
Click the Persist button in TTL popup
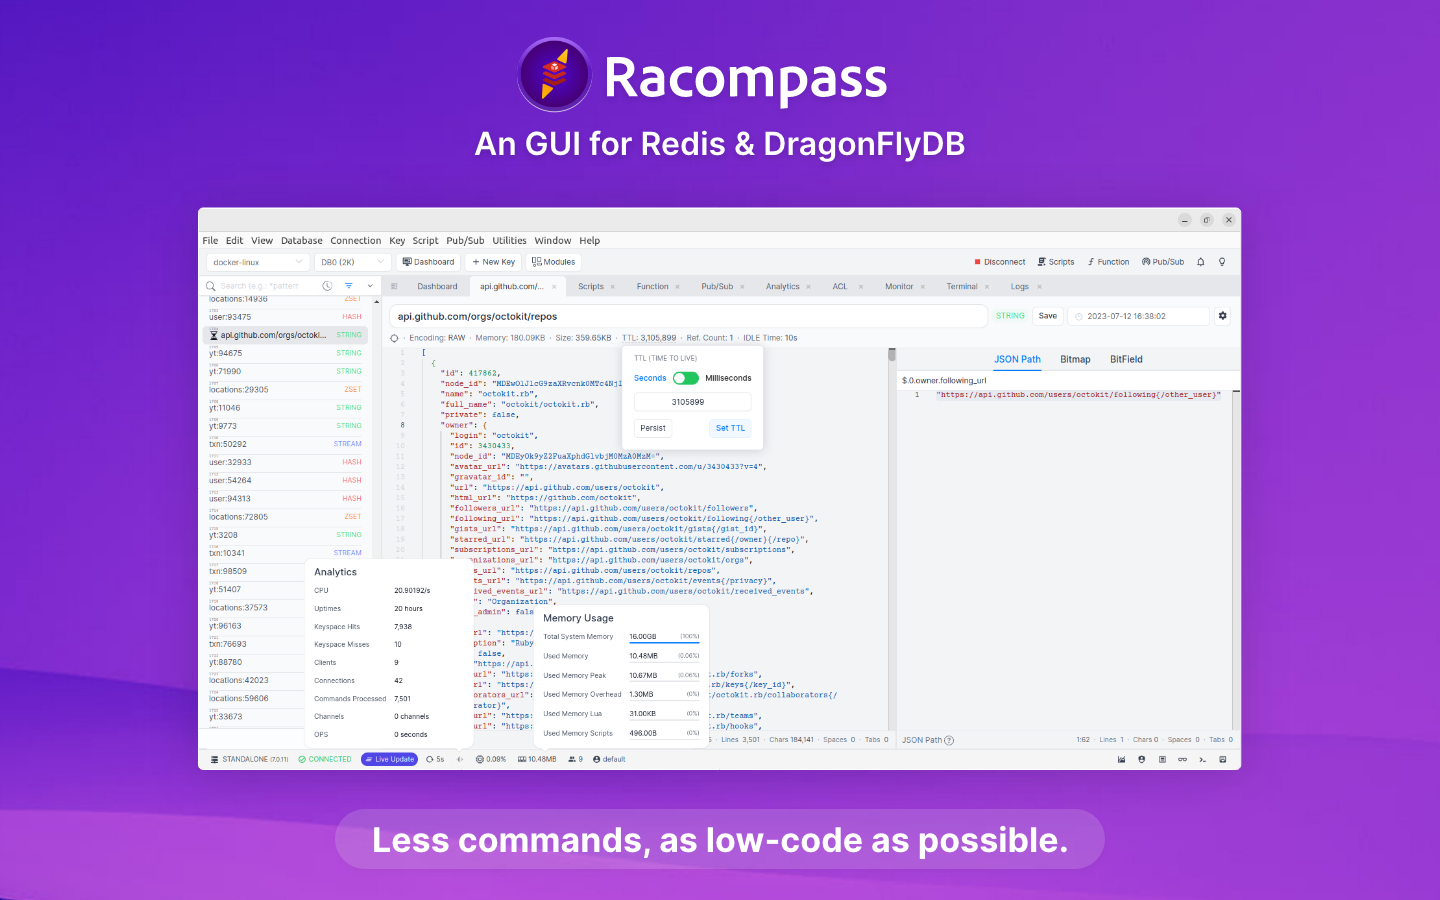click(x=652, y=428)
